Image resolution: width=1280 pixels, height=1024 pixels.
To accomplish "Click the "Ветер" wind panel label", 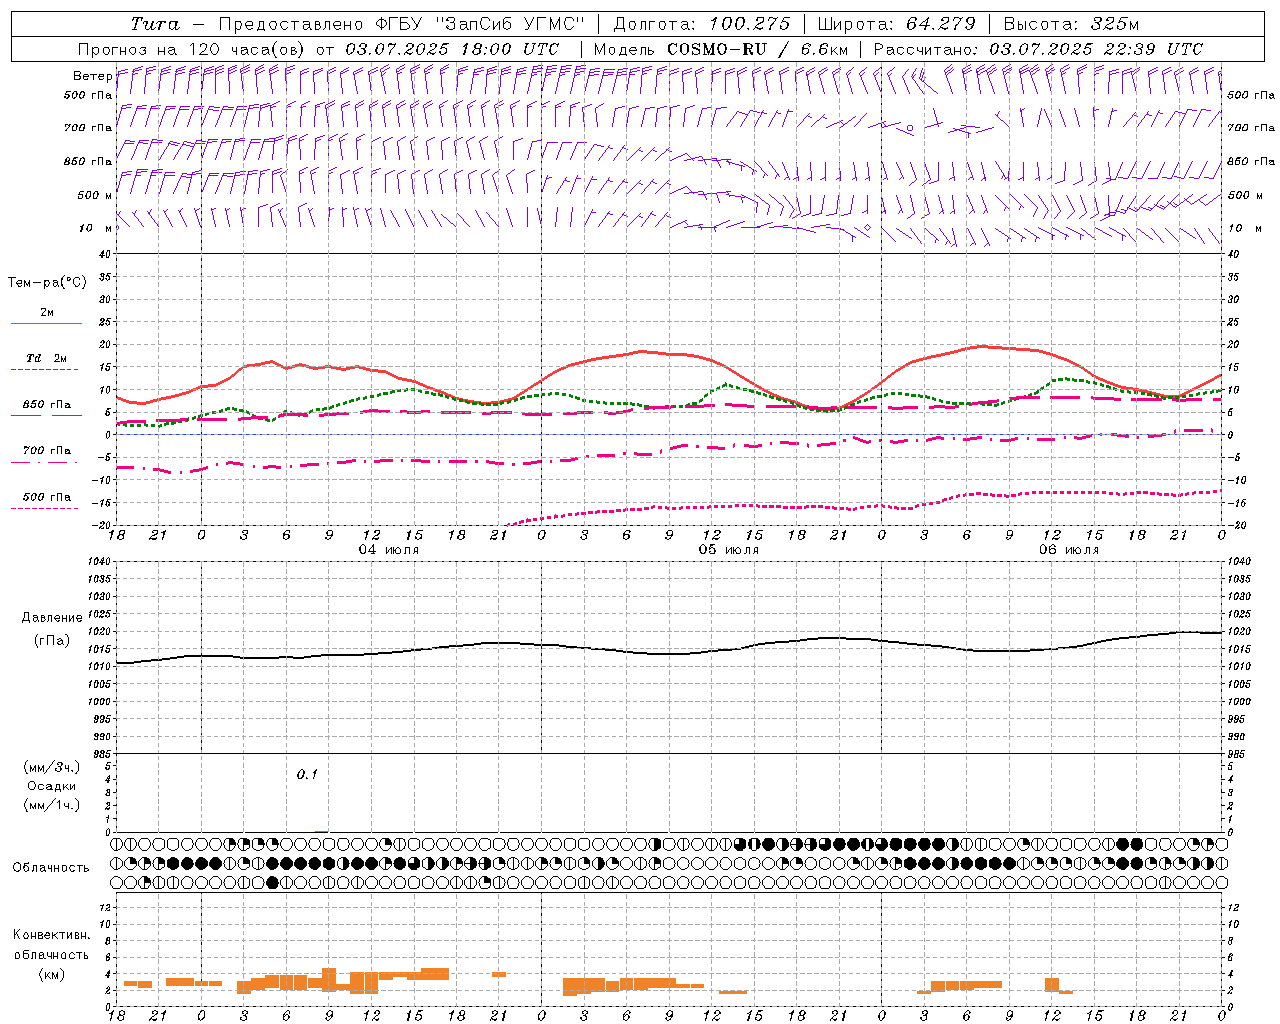I will [92, 75].
